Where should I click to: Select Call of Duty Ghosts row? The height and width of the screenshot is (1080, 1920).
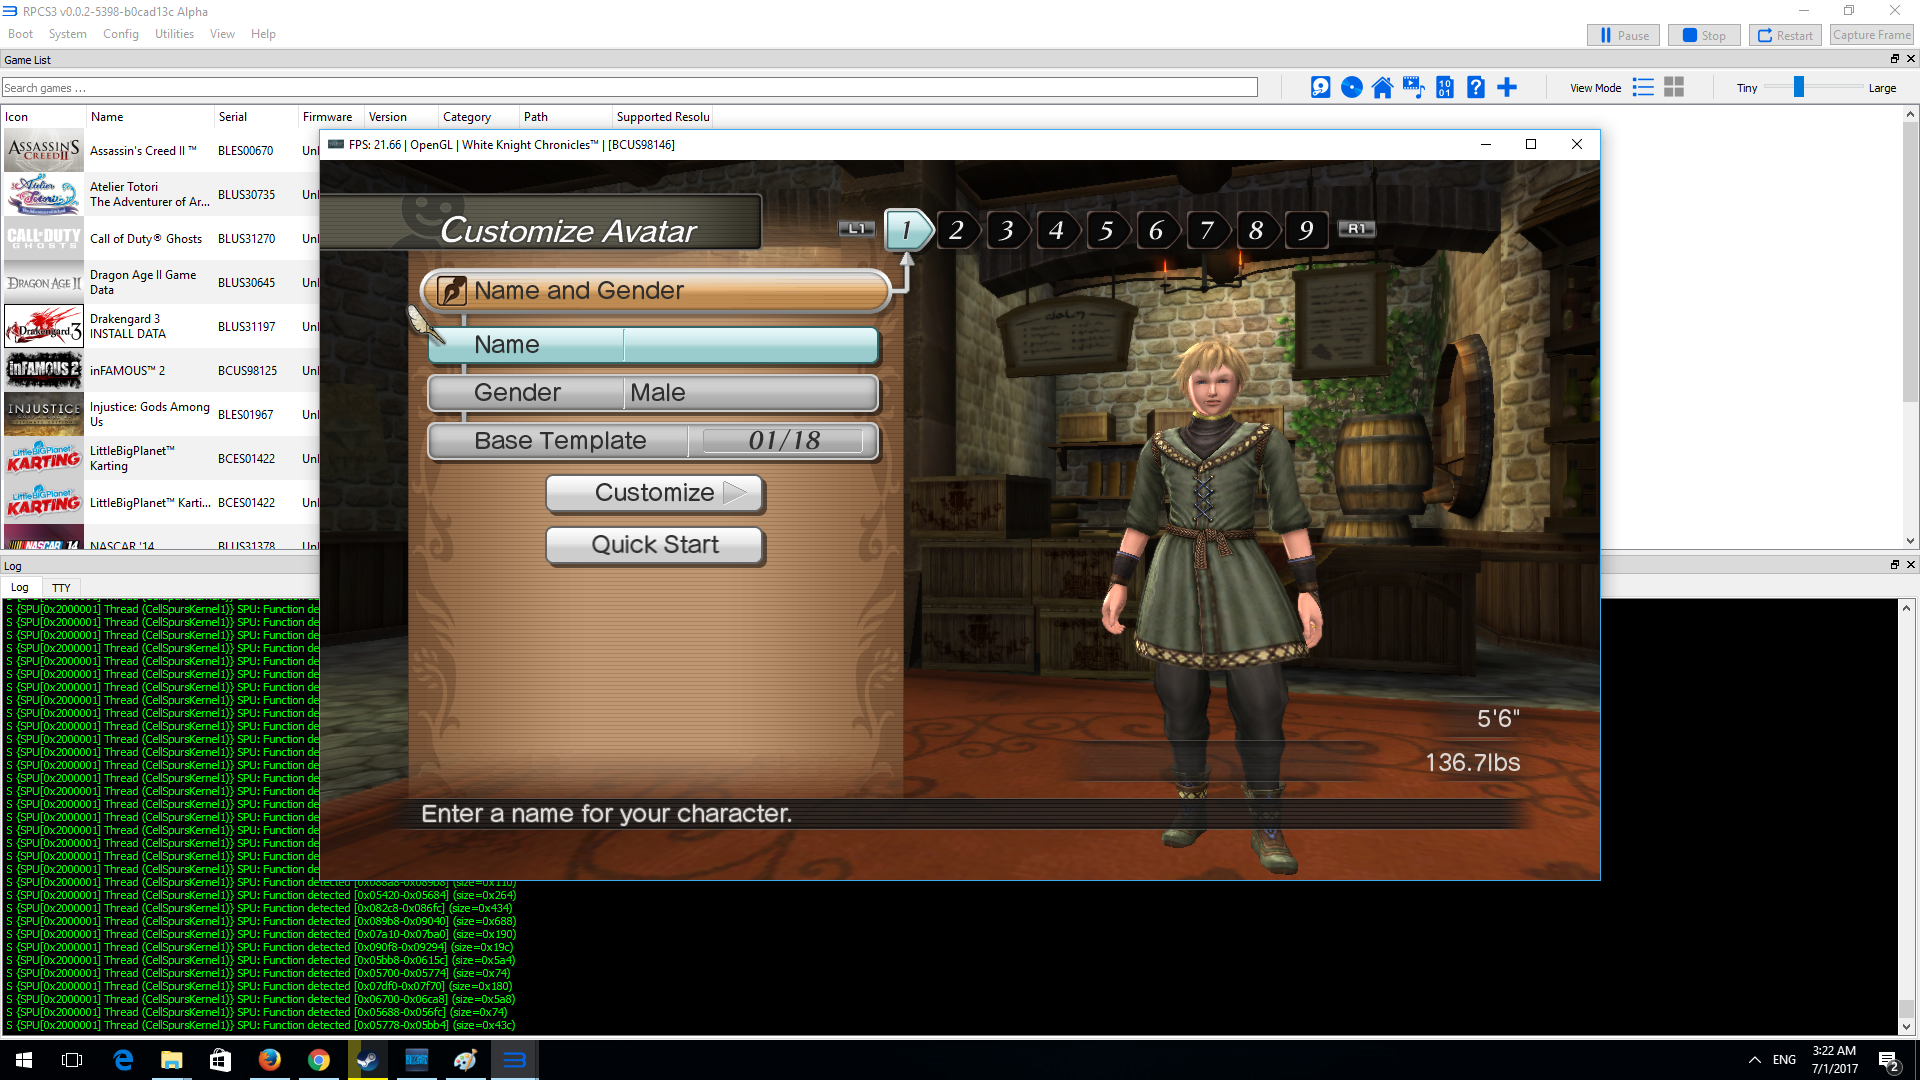(160, 239)
